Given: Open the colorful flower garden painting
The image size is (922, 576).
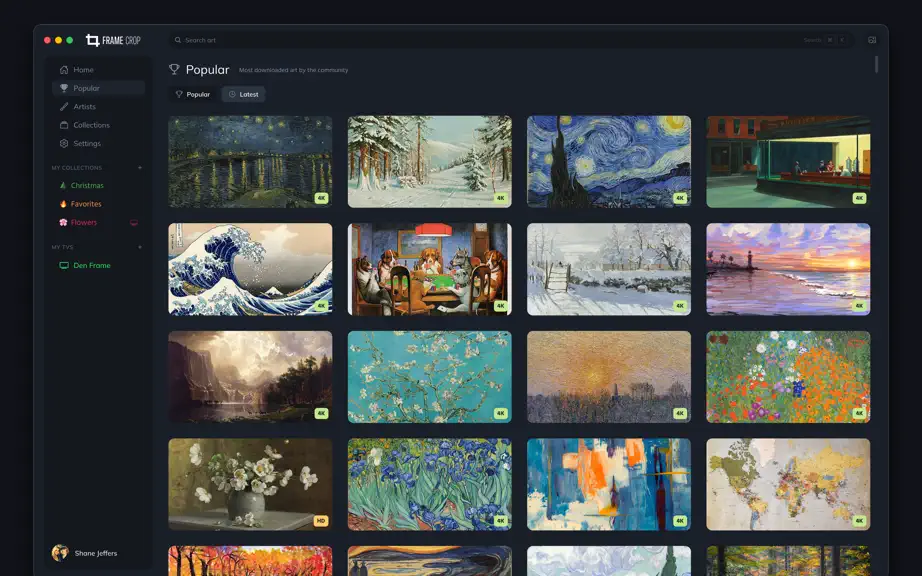Looking at the screenshot, I should tap(789, 377).
